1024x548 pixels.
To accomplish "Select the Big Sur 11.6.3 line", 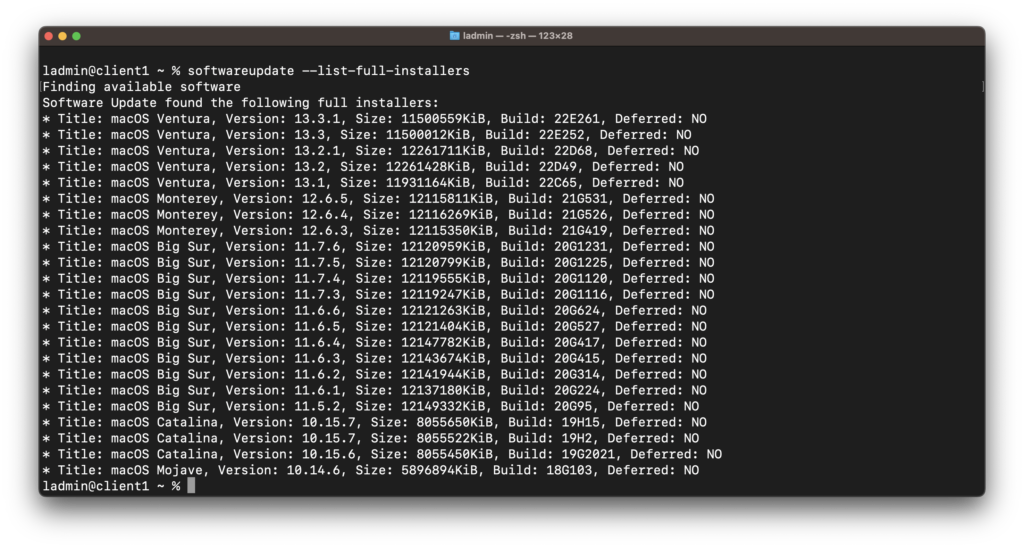I will click(x=375, y=359).
